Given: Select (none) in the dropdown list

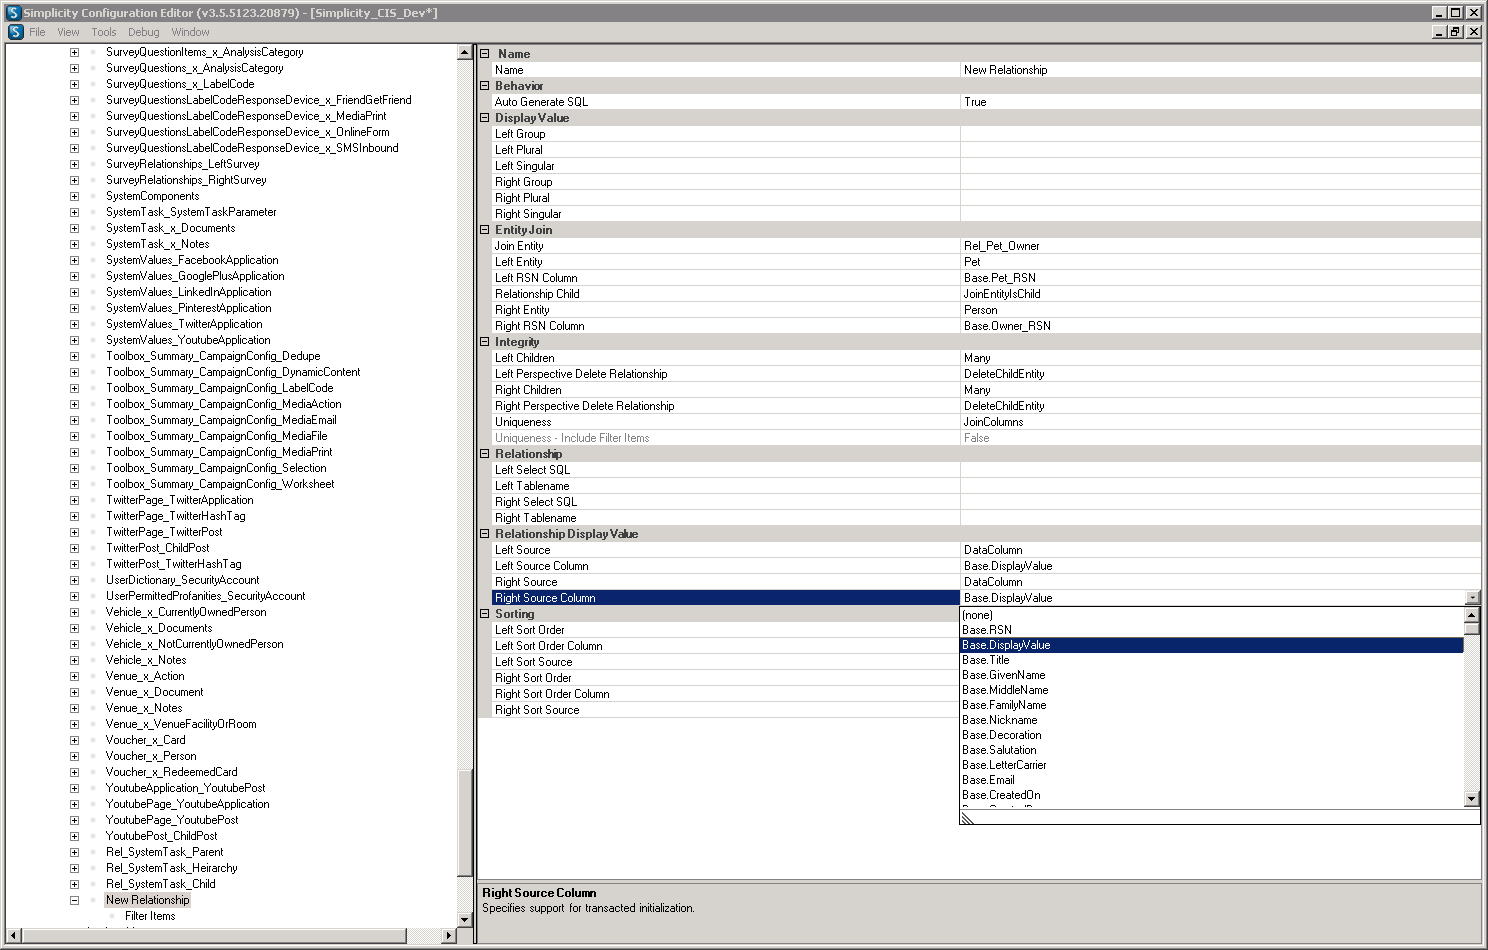Looking at the screenshot, I should (1211, 615).
